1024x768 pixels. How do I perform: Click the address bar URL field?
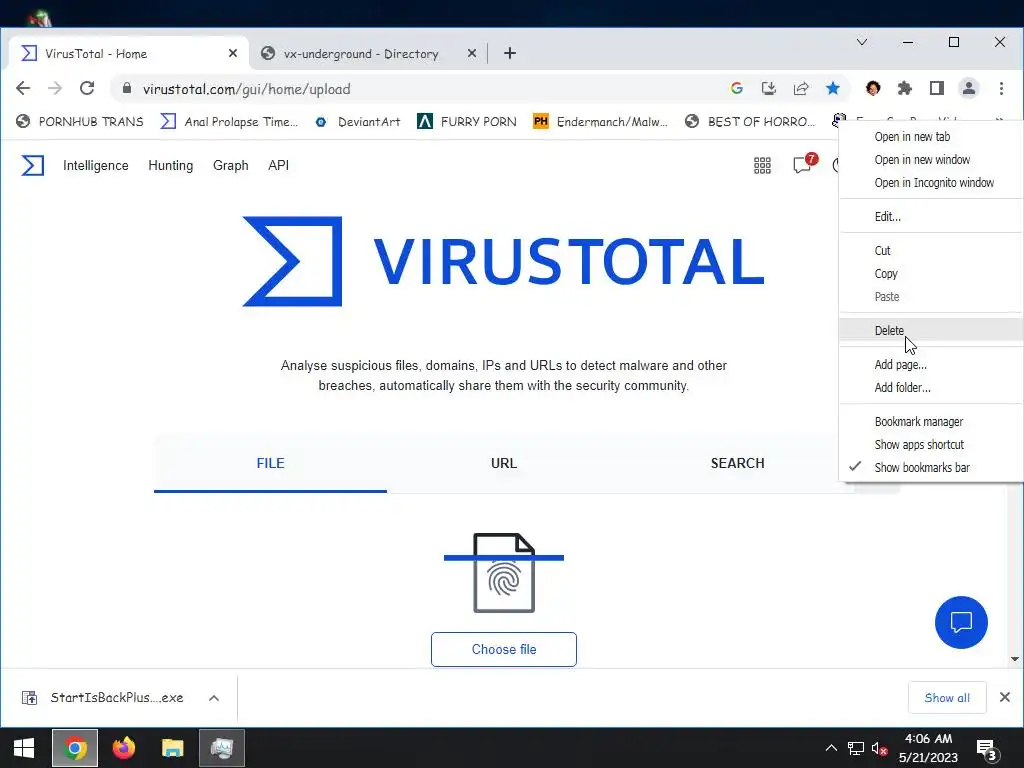(x=418, y=88)
